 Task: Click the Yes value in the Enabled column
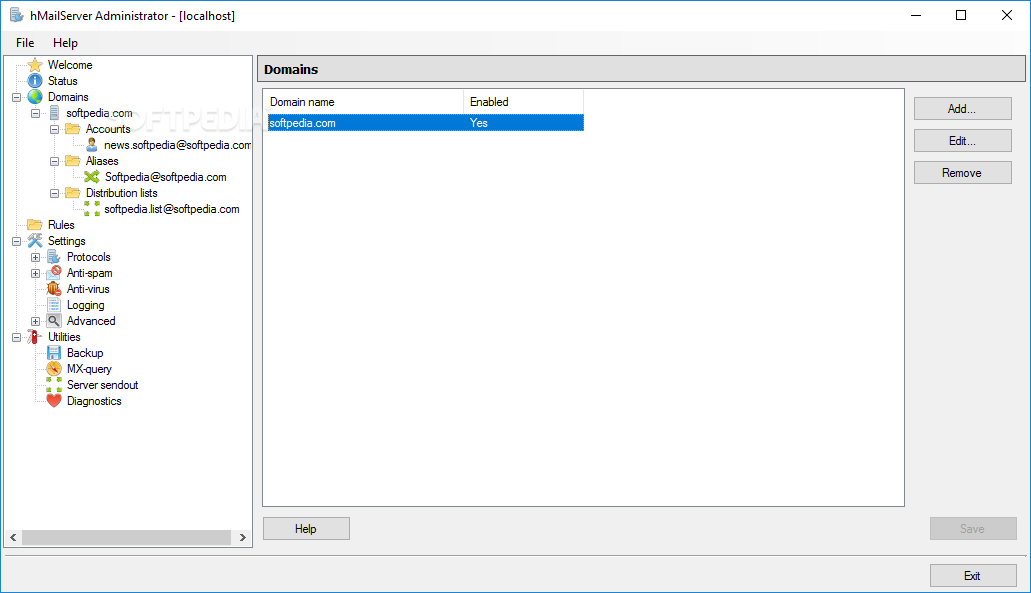coord(479,123)
